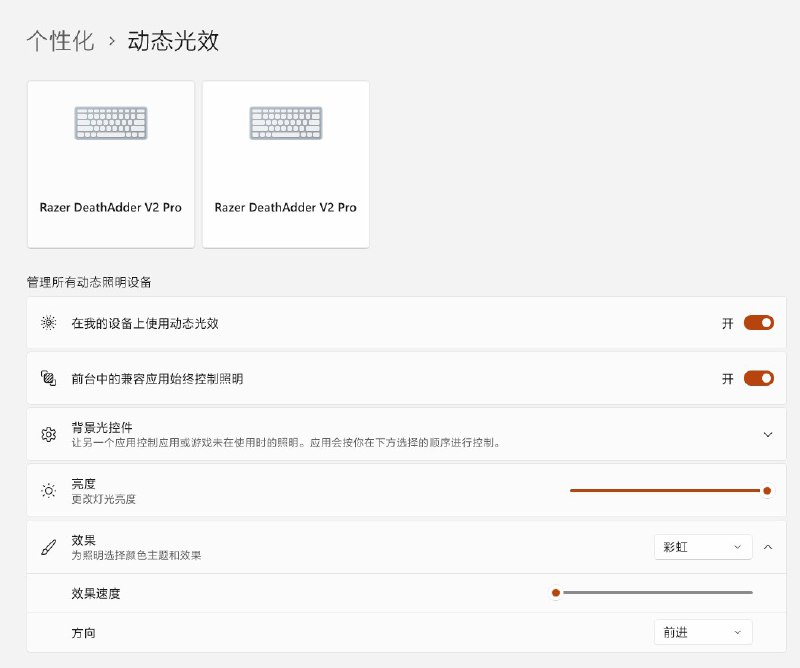800x668 pixels.
Task: Click the overlapping apps icon beside 前台中的兼容应用始终控制照明
Action: click(x=48, y=378)
